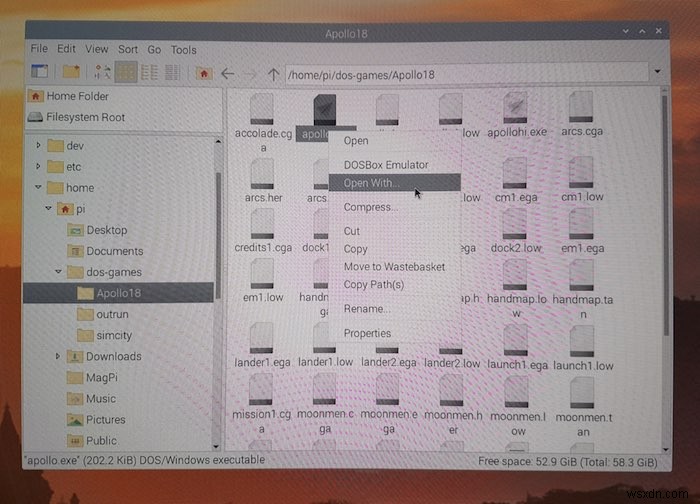Collapse the pi folder tree node
This screenshot has width=700, height=504.
pyautogui.click(x=49, y=208)
